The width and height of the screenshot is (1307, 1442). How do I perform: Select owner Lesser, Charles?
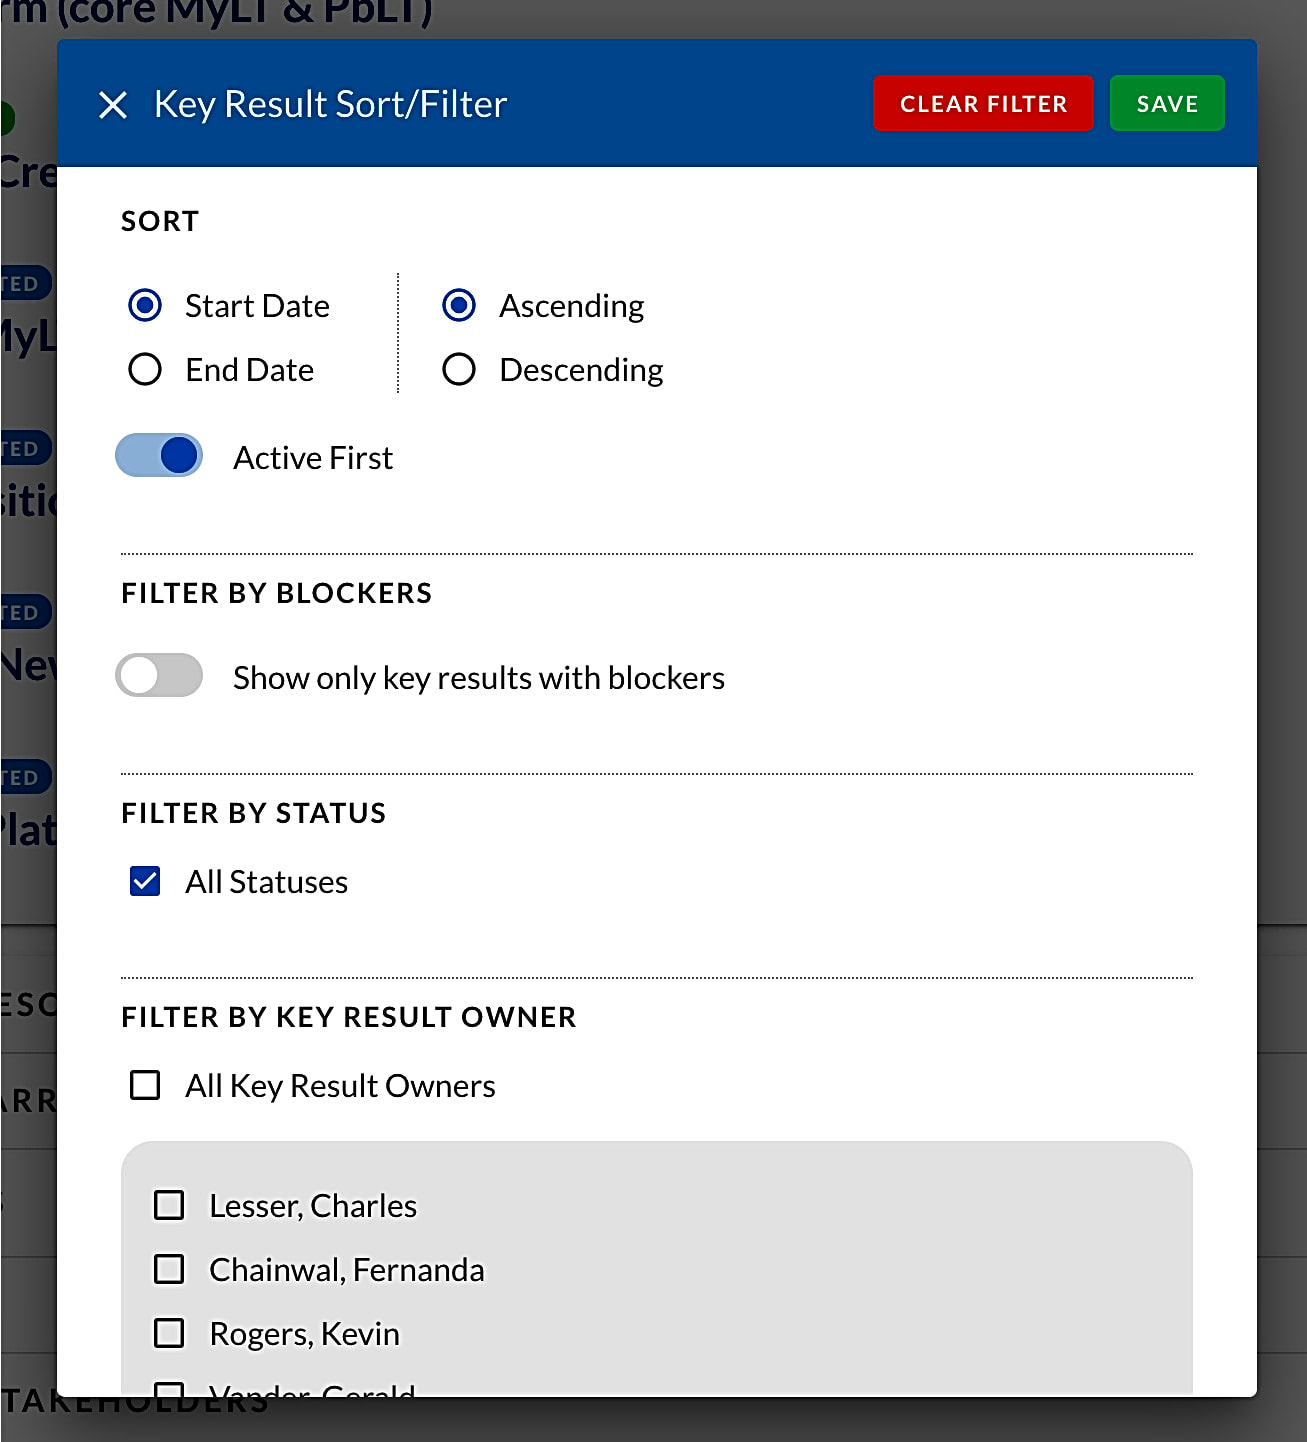[x=169, y=1205]
